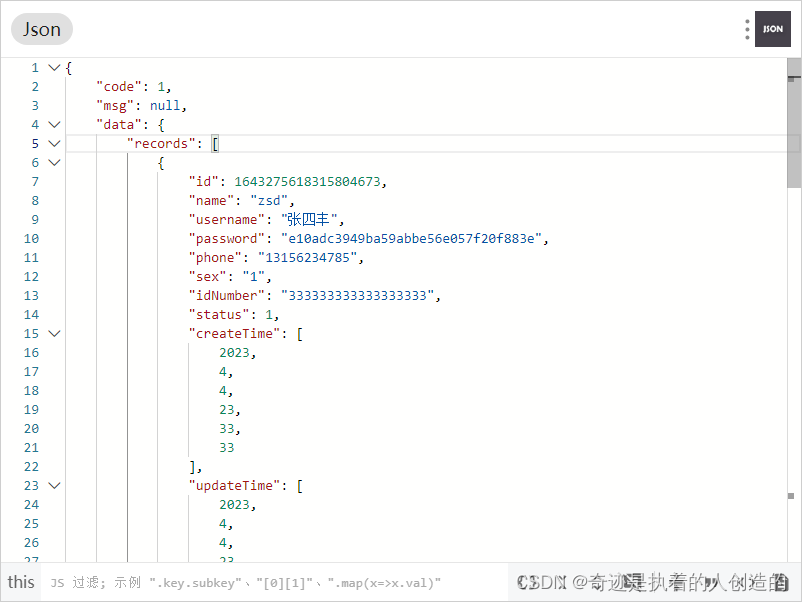
Task: Collapse the "records" array fold arrow
Action: pyautogui.click(x=54, y=144)
